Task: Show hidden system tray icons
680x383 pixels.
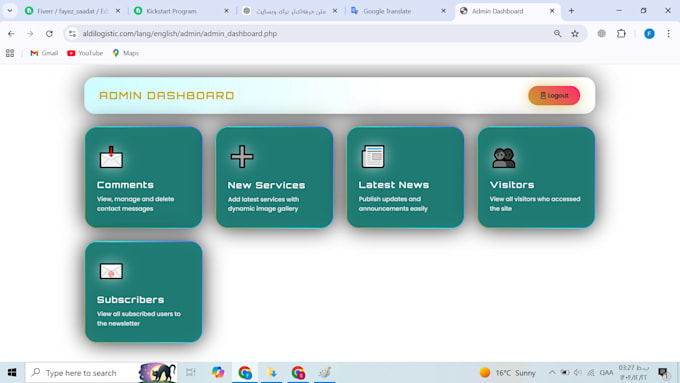Action: 552,373
